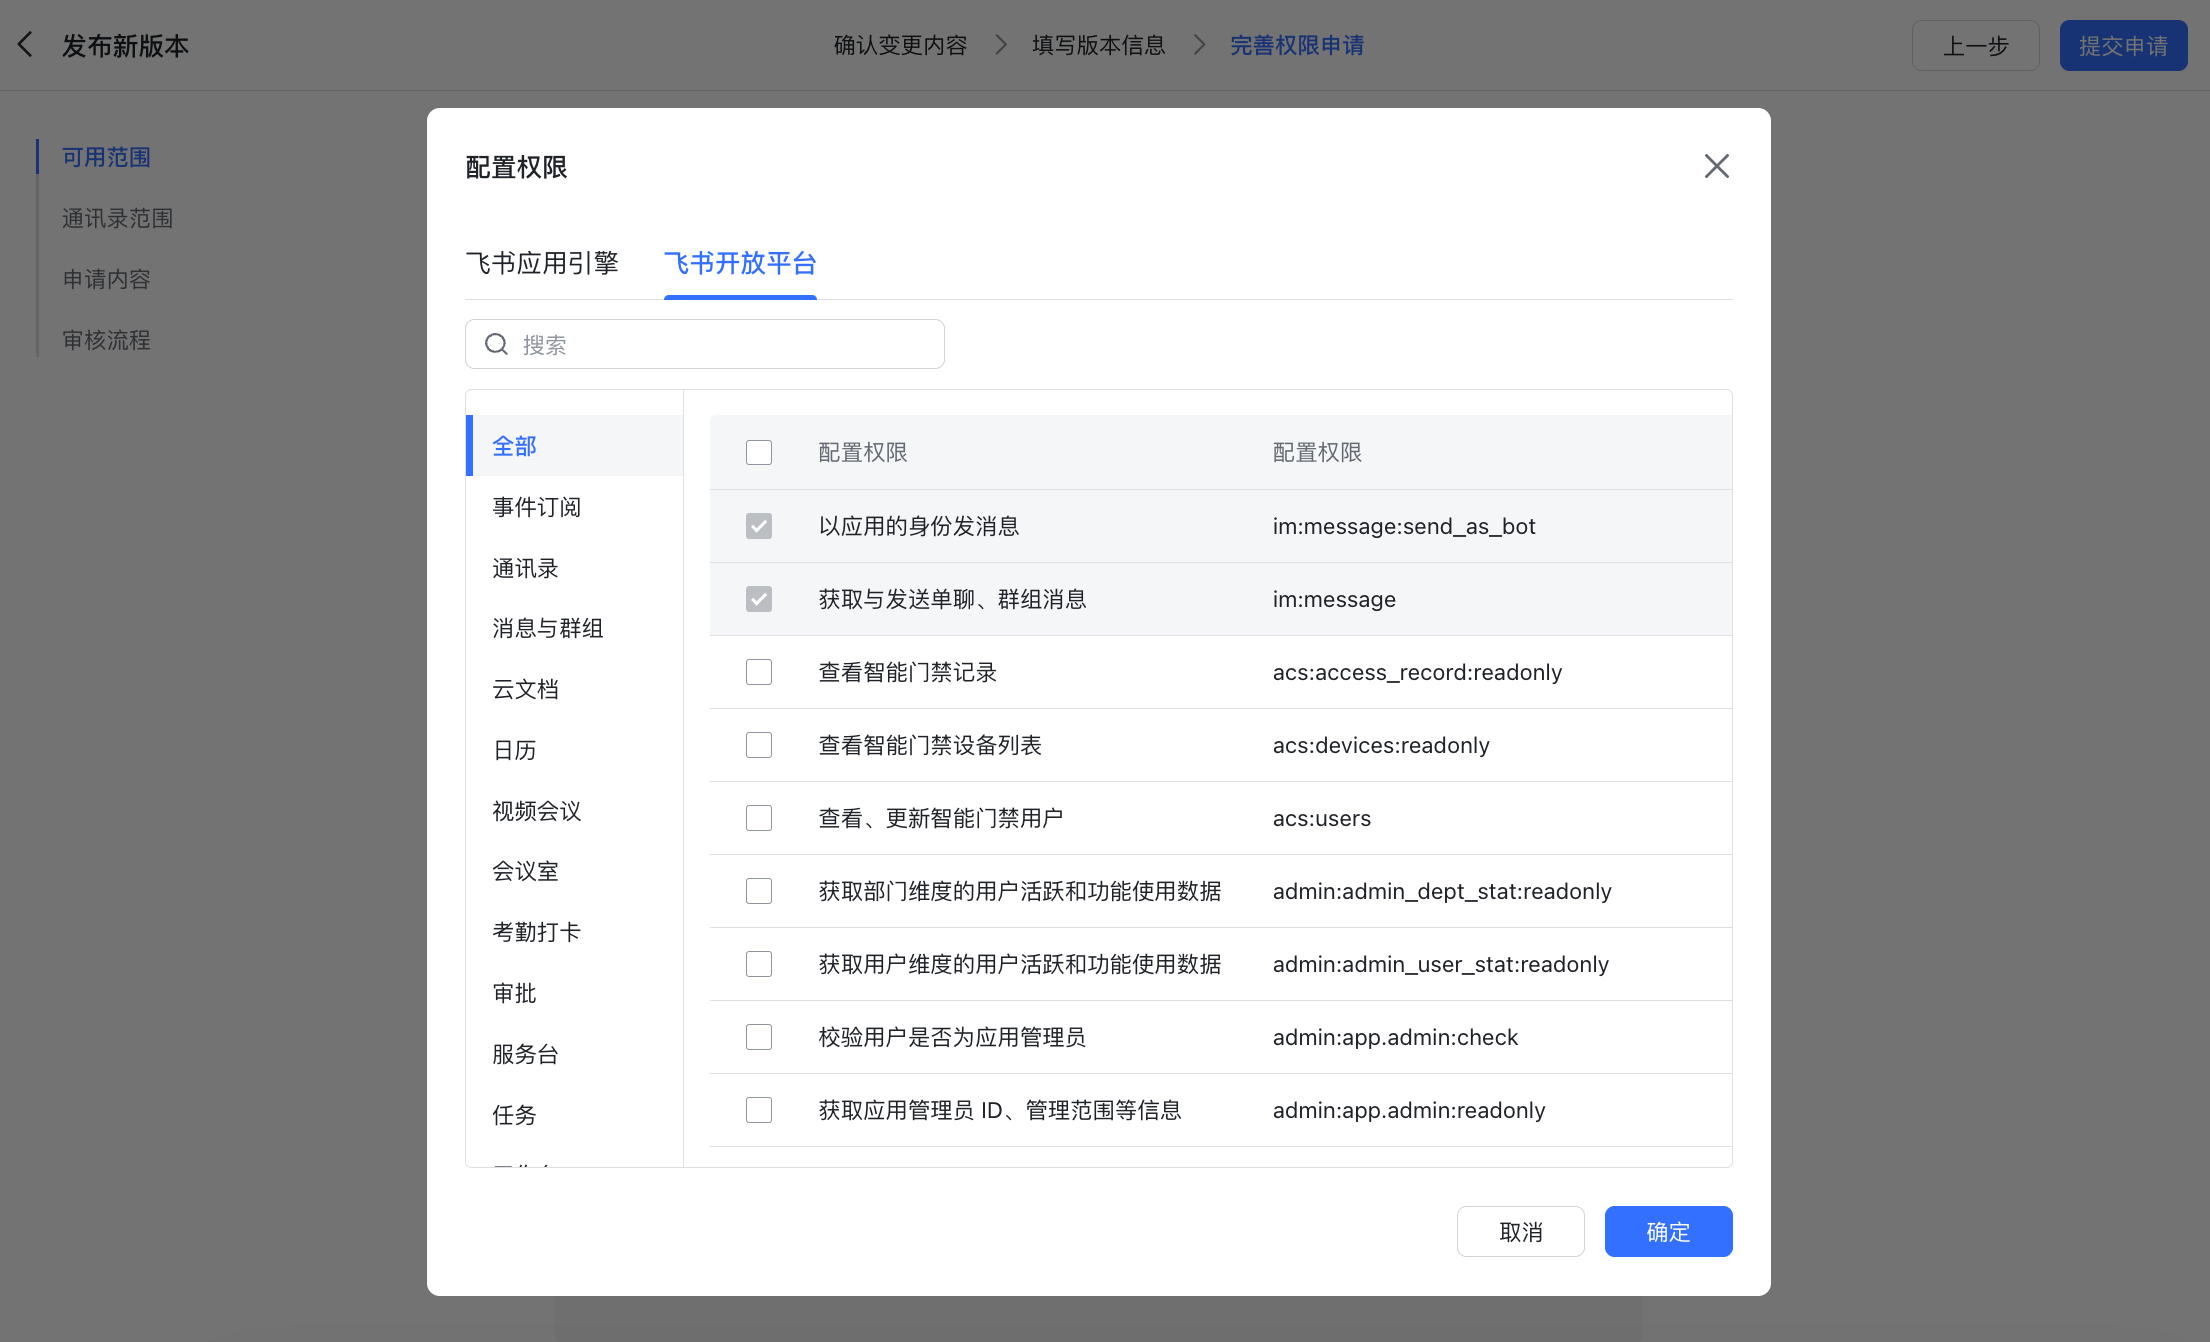The width and height of the screenshot is (2210, 1342).
Task: Click the 提交申请 button
Action: tap(2123, 46)
